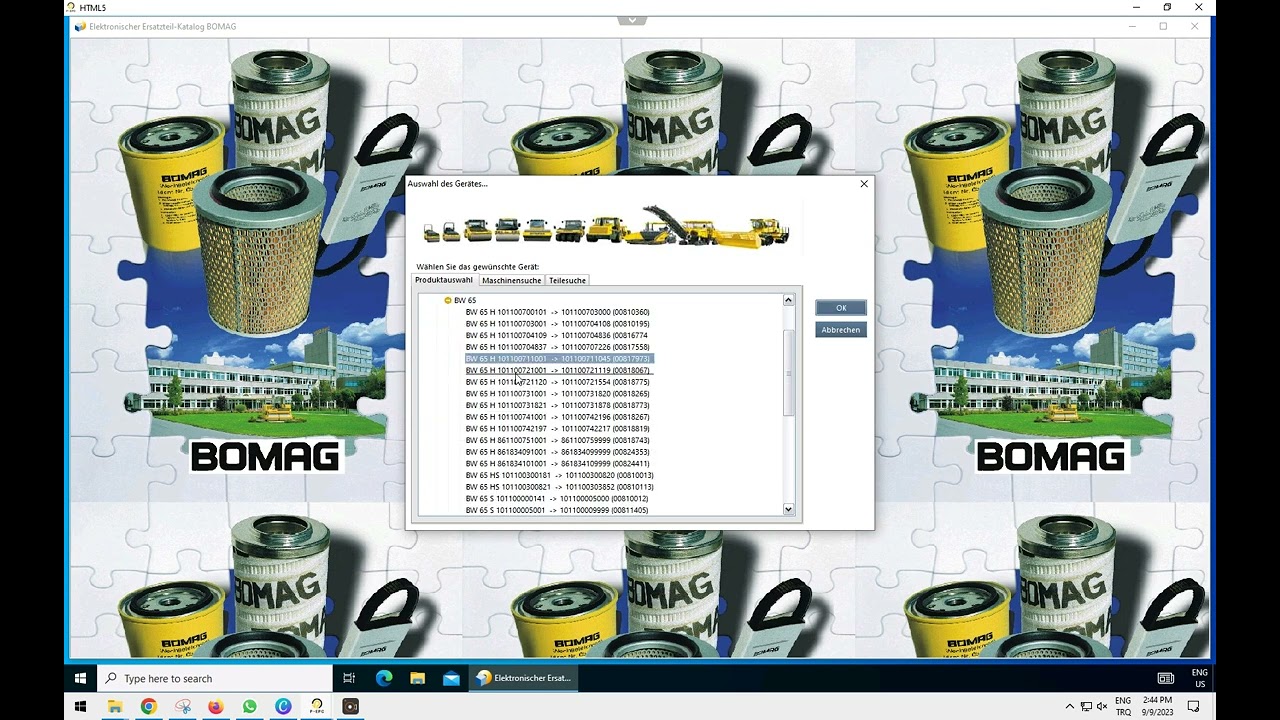Collapse the BW 65 tree node
The image size is (1280, 720).
tap(448, 300)
